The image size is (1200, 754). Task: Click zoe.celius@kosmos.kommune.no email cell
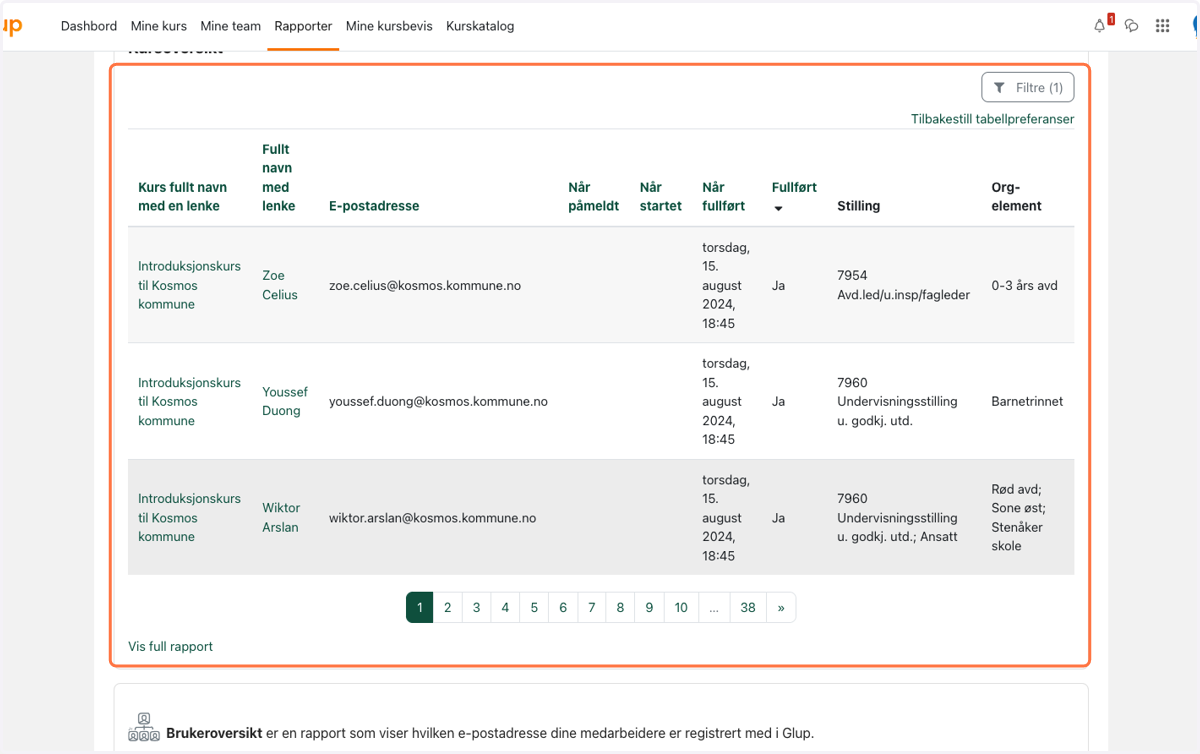click(x=425, y=285)
